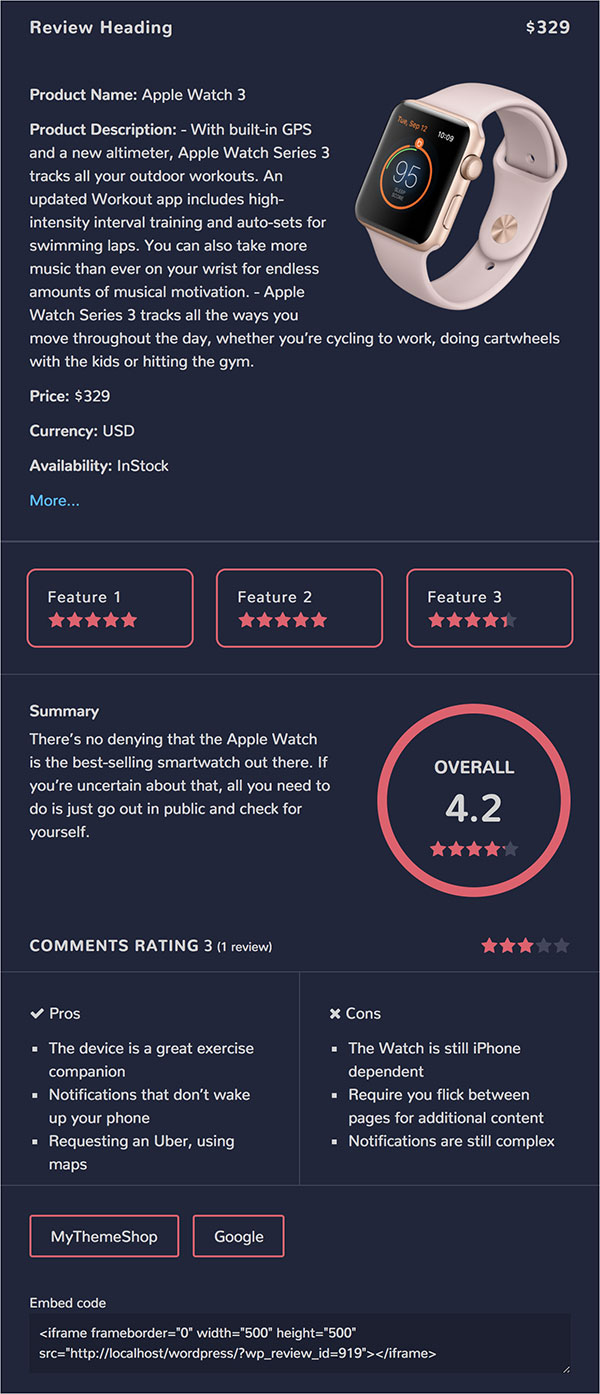Click the Feature 2 star rating
The height and width of the screenshot is (1394, 600).
(x=282, y=620)
